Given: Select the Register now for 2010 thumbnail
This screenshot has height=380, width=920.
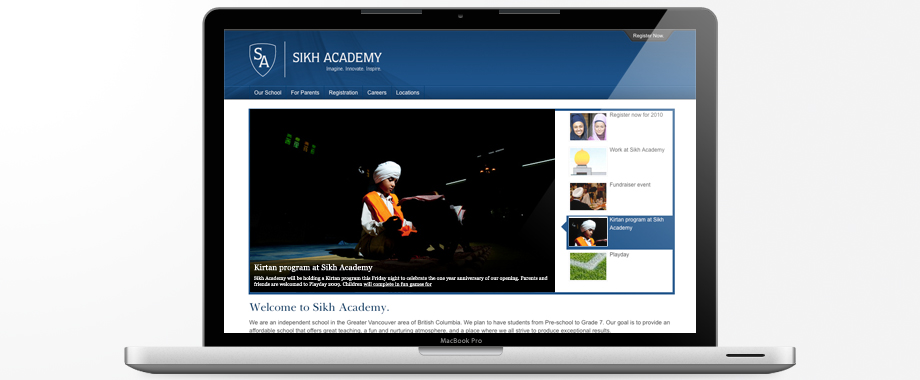Looking at the screenshot, I should point(588,127).
